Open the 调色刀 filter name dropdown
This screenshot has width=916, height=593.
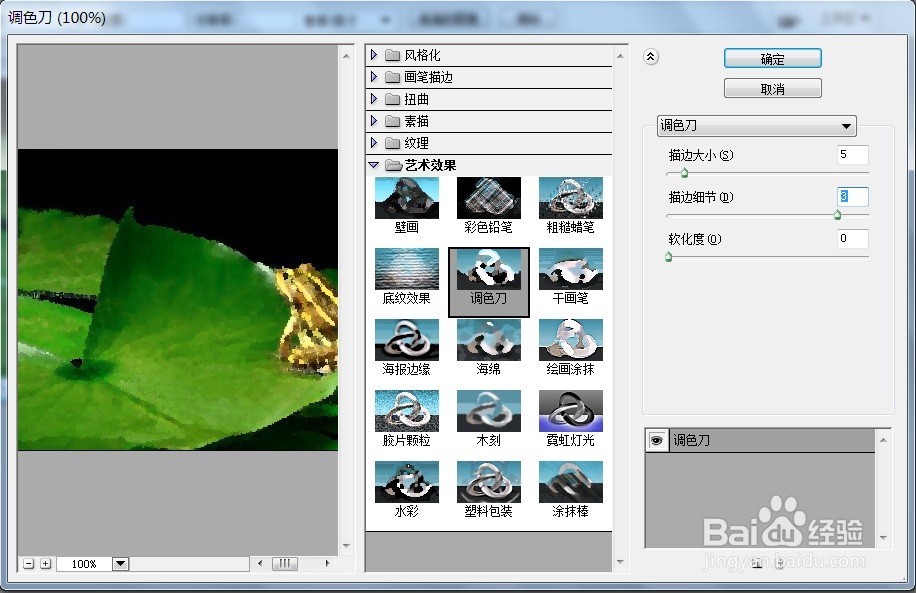tap(757, 126)
